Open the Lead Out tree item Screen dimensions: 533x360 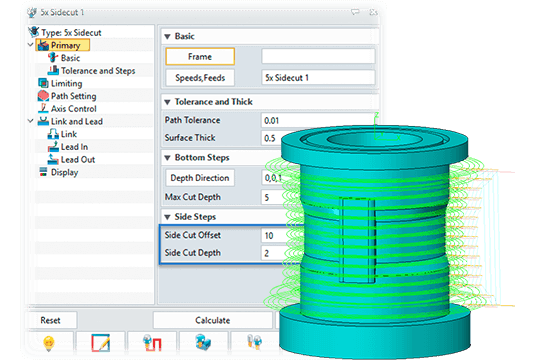point(78,159)
